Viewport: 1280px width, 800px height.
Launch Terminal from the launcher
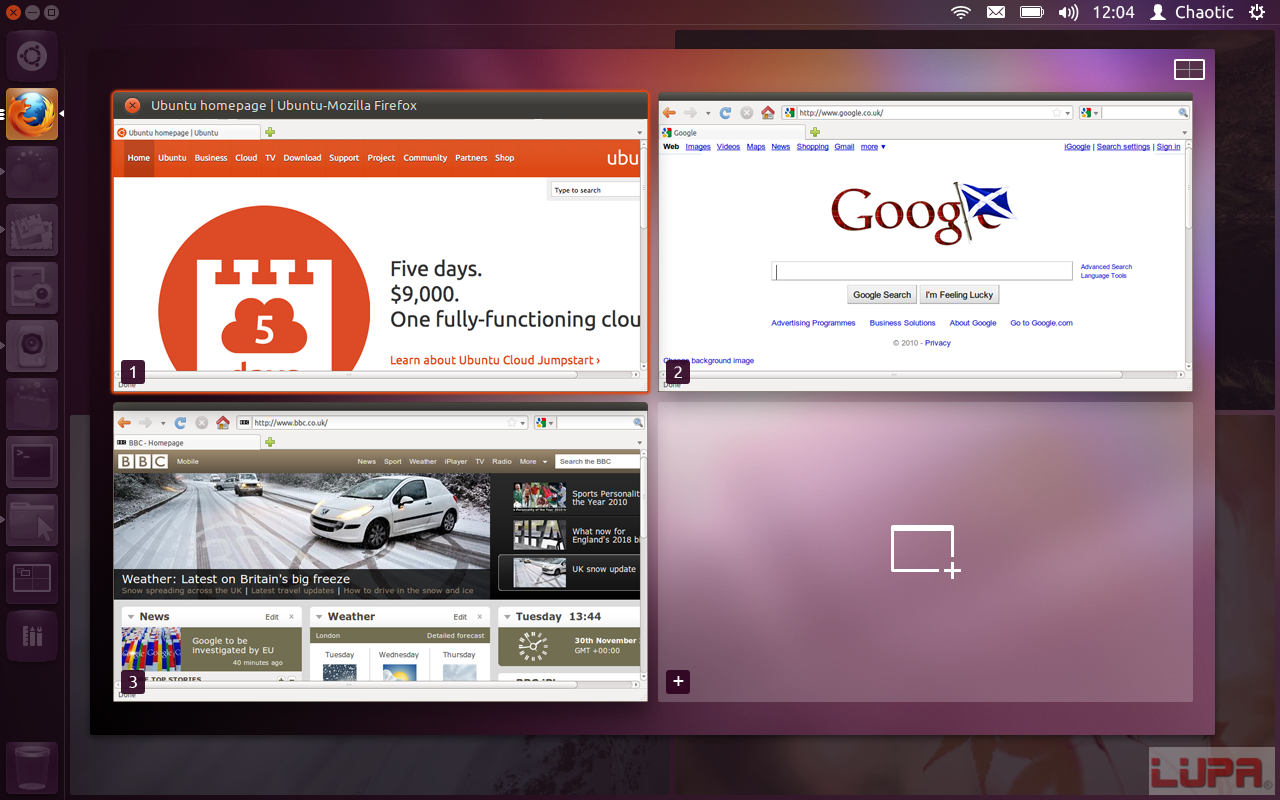point(32,462)
